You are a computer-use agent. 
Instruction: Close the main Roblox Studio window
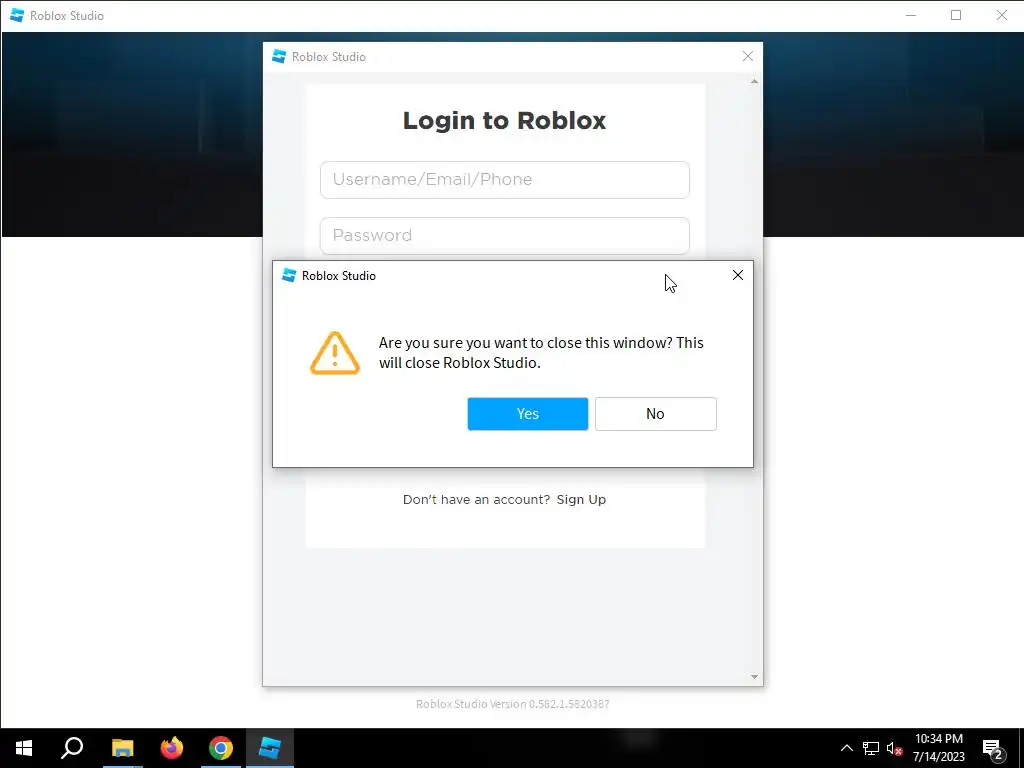click(1002, 15)
